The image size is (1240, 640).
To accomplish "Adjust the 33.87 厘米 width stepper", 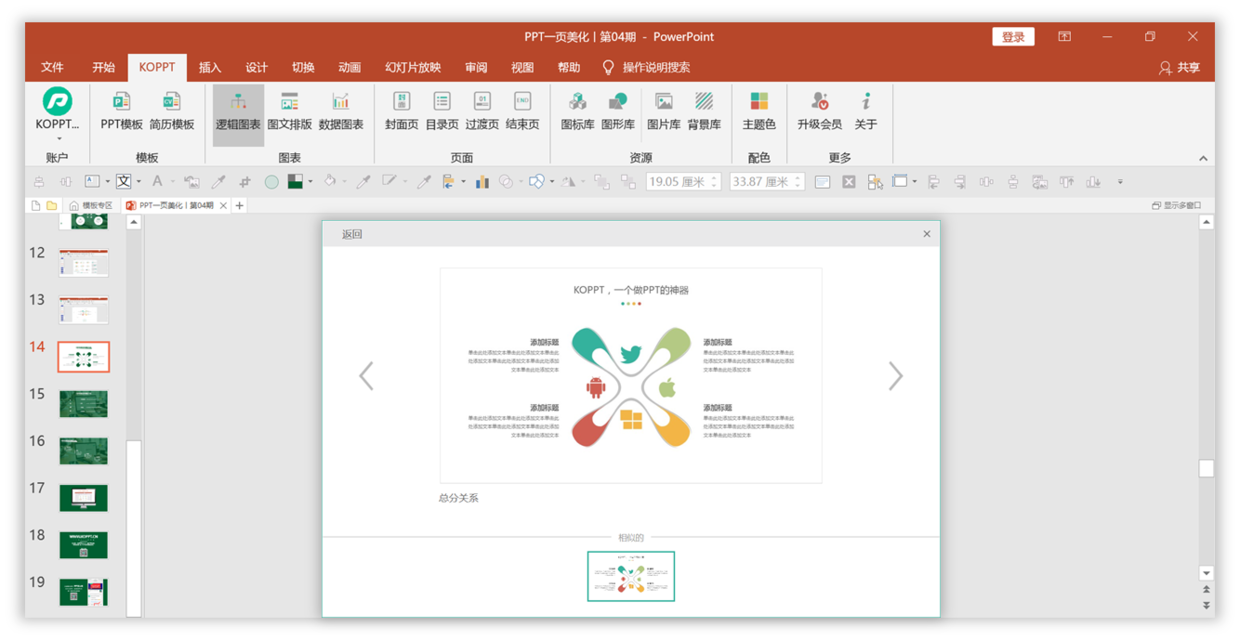I will point(797,182).
